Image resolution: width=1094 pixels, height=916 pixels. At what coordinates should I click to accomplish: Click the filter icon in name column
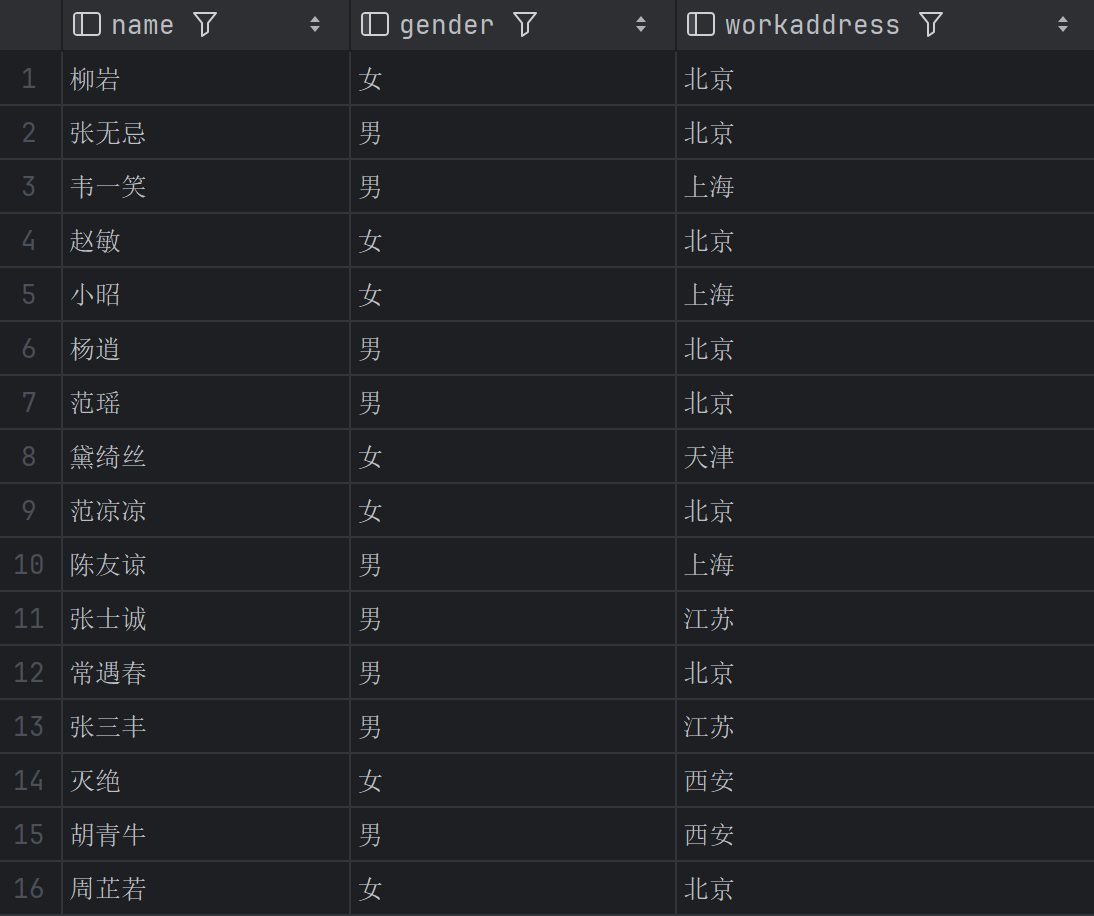(205, 25)
